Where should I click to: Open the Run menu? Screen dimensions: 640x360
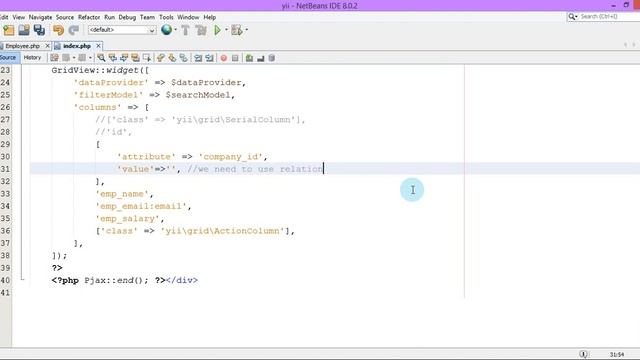pyautogui.click(x=109, y=17)
